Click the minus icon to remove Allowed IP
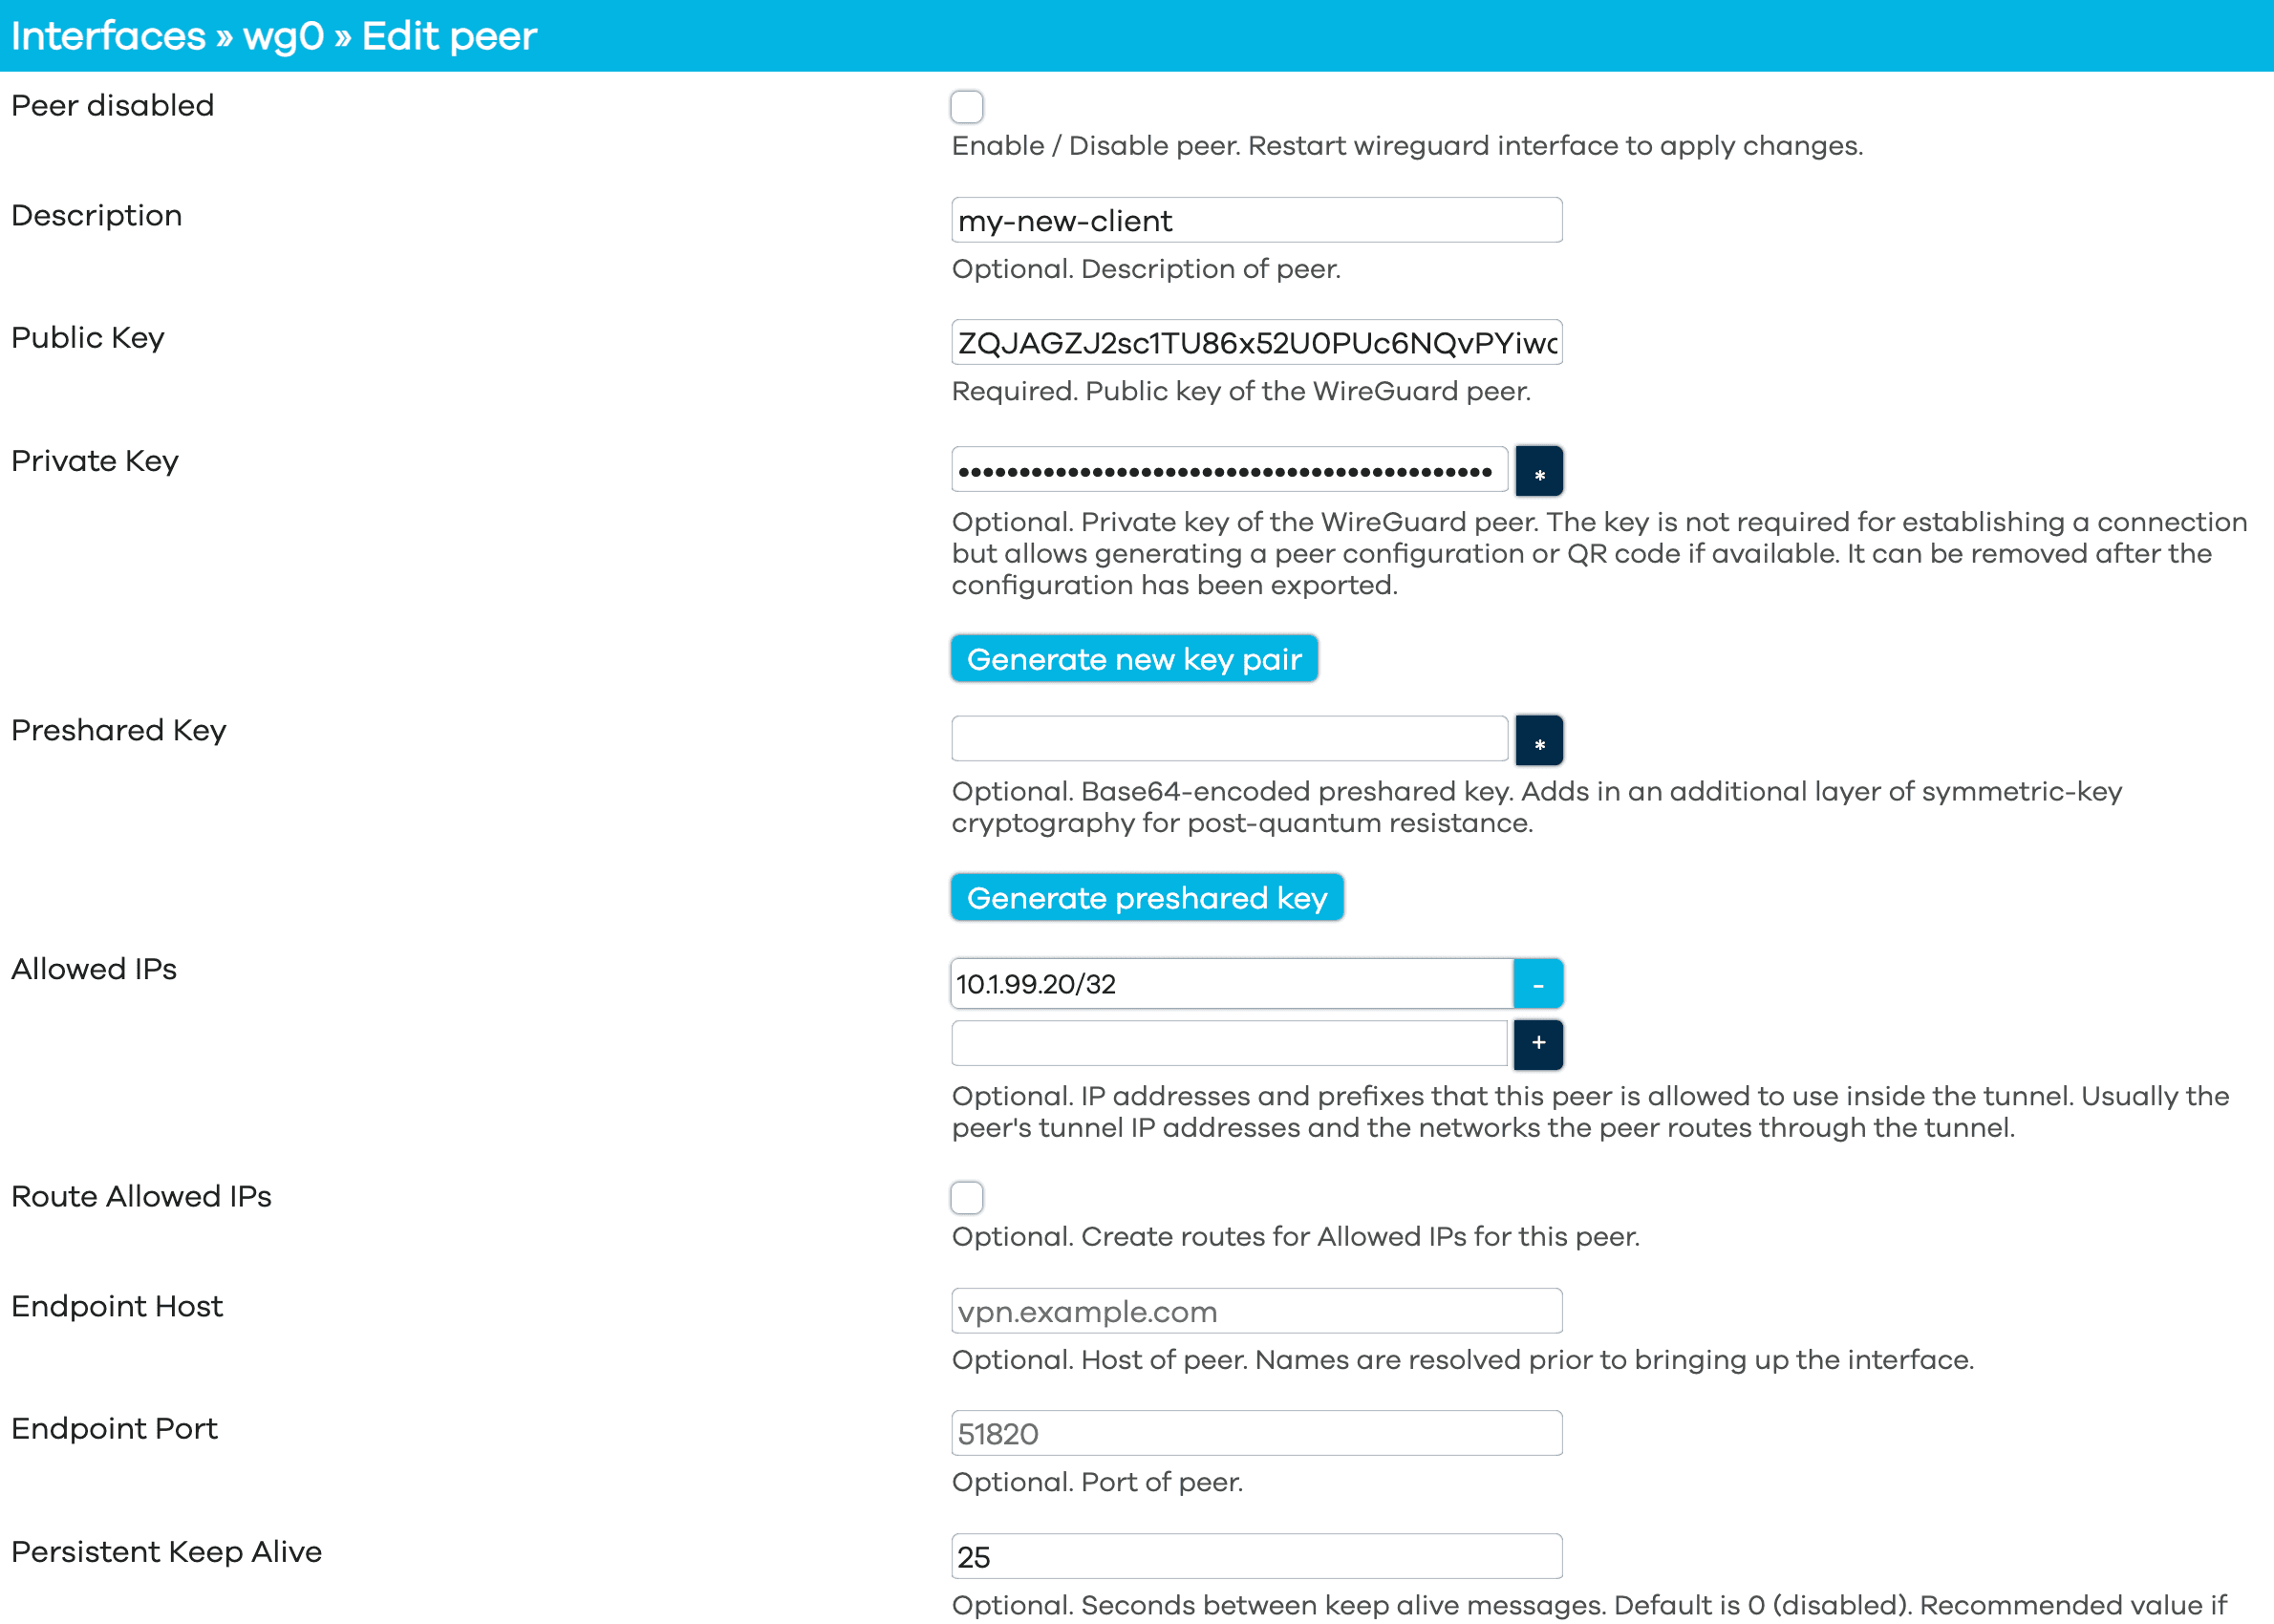This screenshot has height=1624, width=2274. coord(1539,984)
